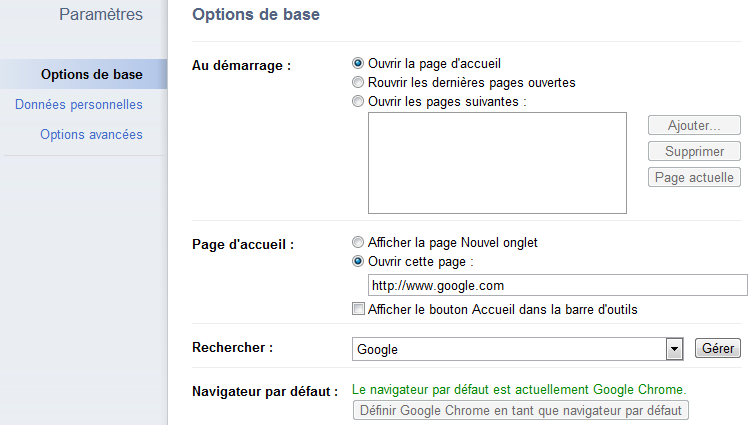This screenshot has height=426, width=749.
Task: Click the Google search engine combo box
Action: pyautogui.click(x=518, y=349)
